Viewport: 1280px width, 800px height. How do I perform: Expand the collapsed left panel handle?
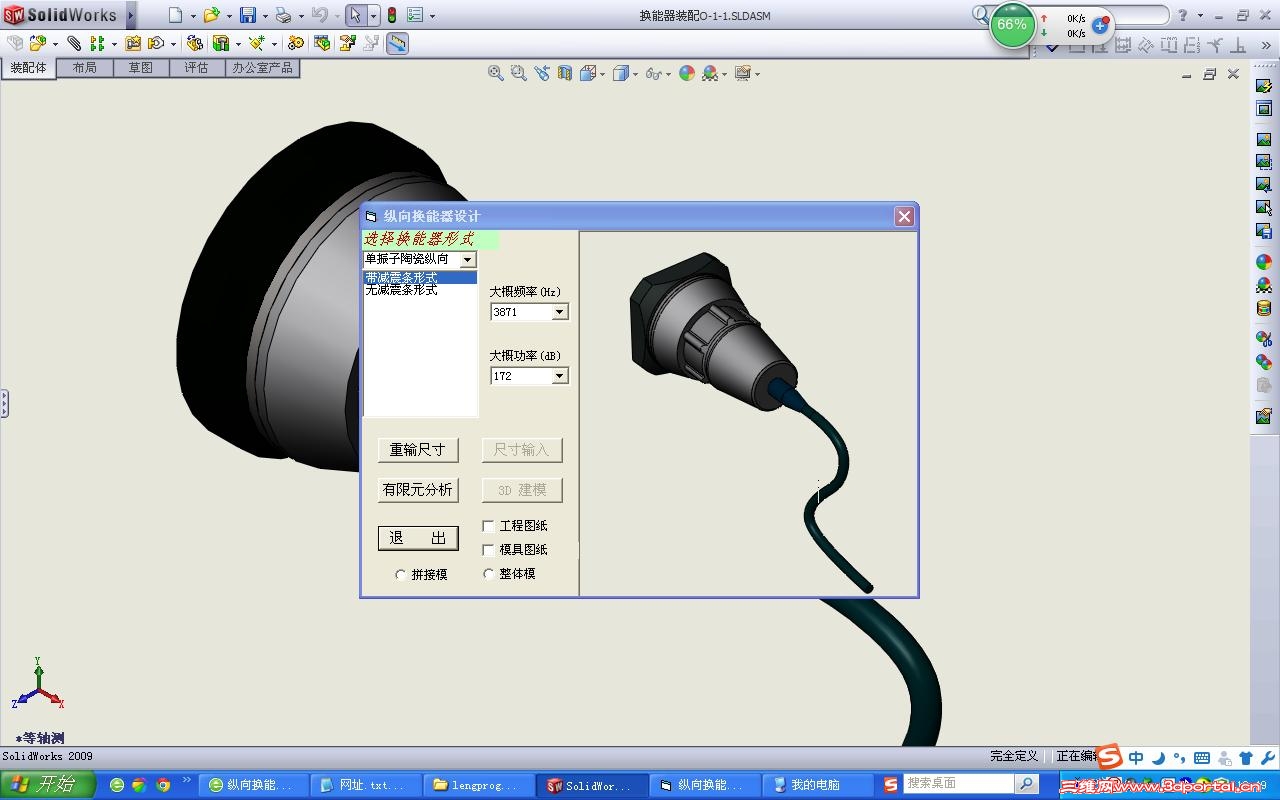pos(4,404)
